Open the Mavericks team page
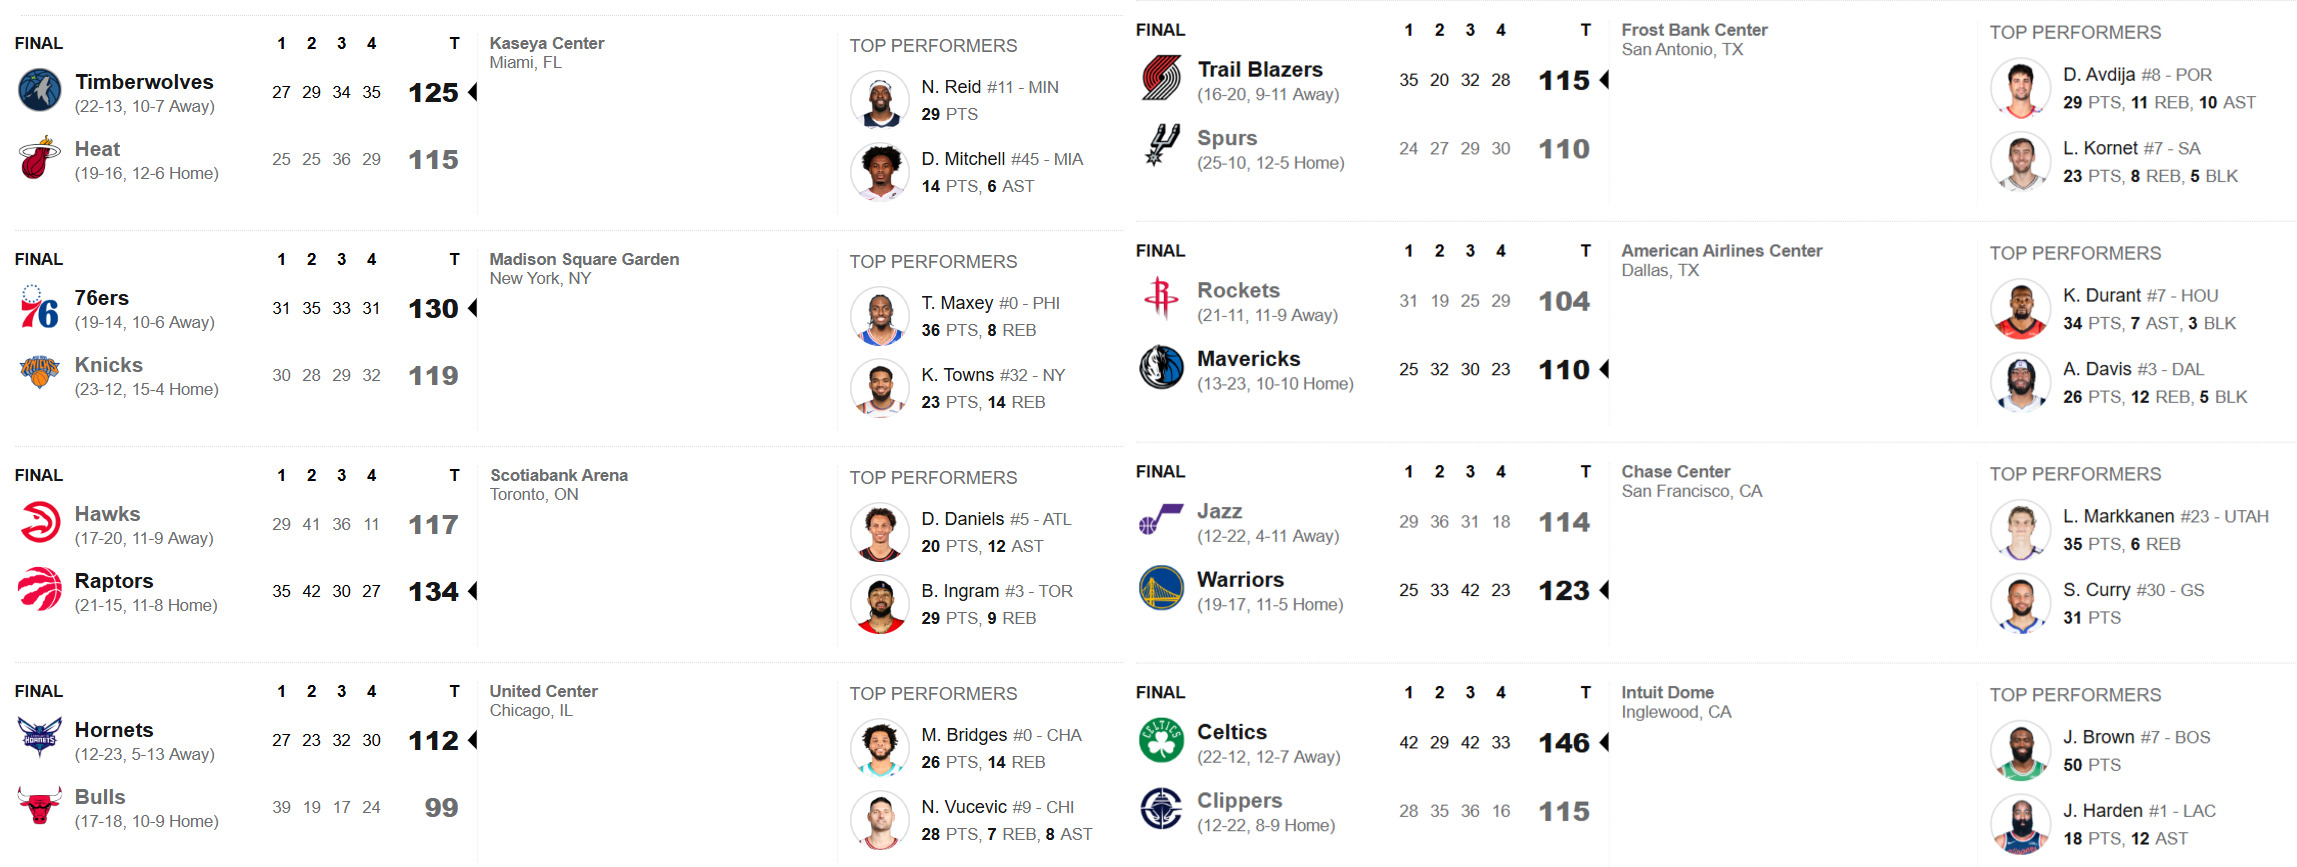Screen dimensions: 2297x867 click(1249, 358)
